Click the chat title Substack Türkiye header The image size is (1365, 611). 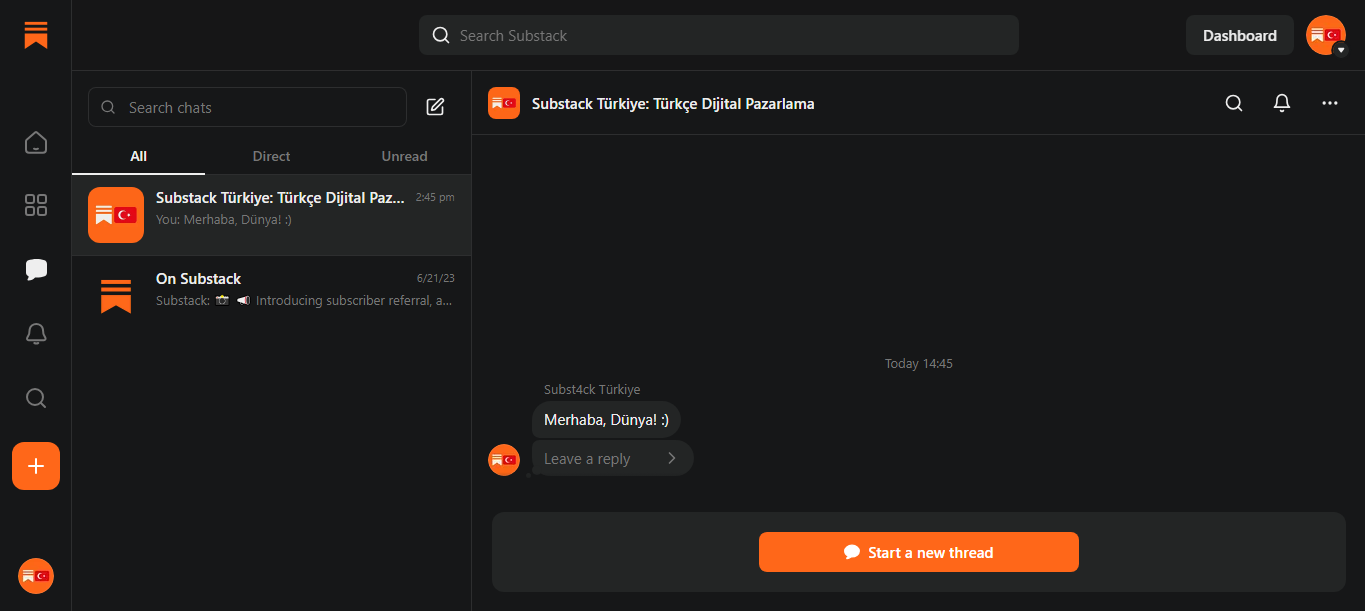[673, 103]
